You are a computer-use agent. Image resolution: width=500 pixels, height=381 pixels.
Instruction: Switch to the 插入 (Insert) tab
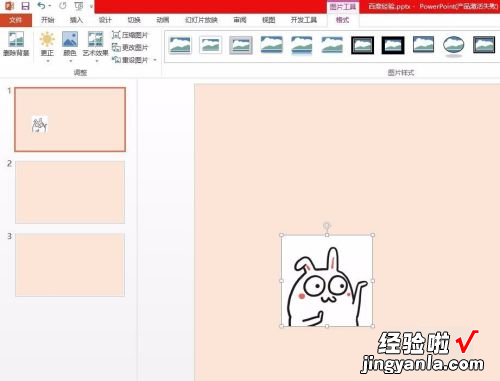point(76,20)
